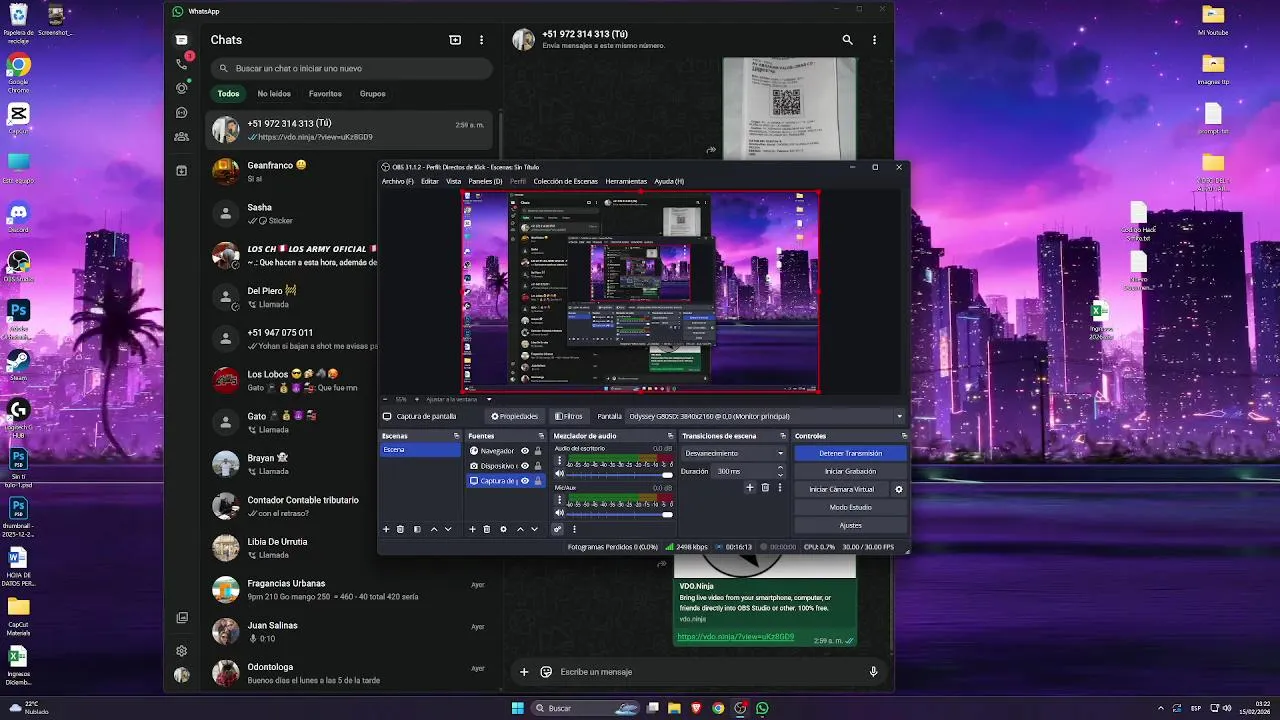
Task: Toggle visibility of Captura de pantalla source
Action: click(525, 481)
